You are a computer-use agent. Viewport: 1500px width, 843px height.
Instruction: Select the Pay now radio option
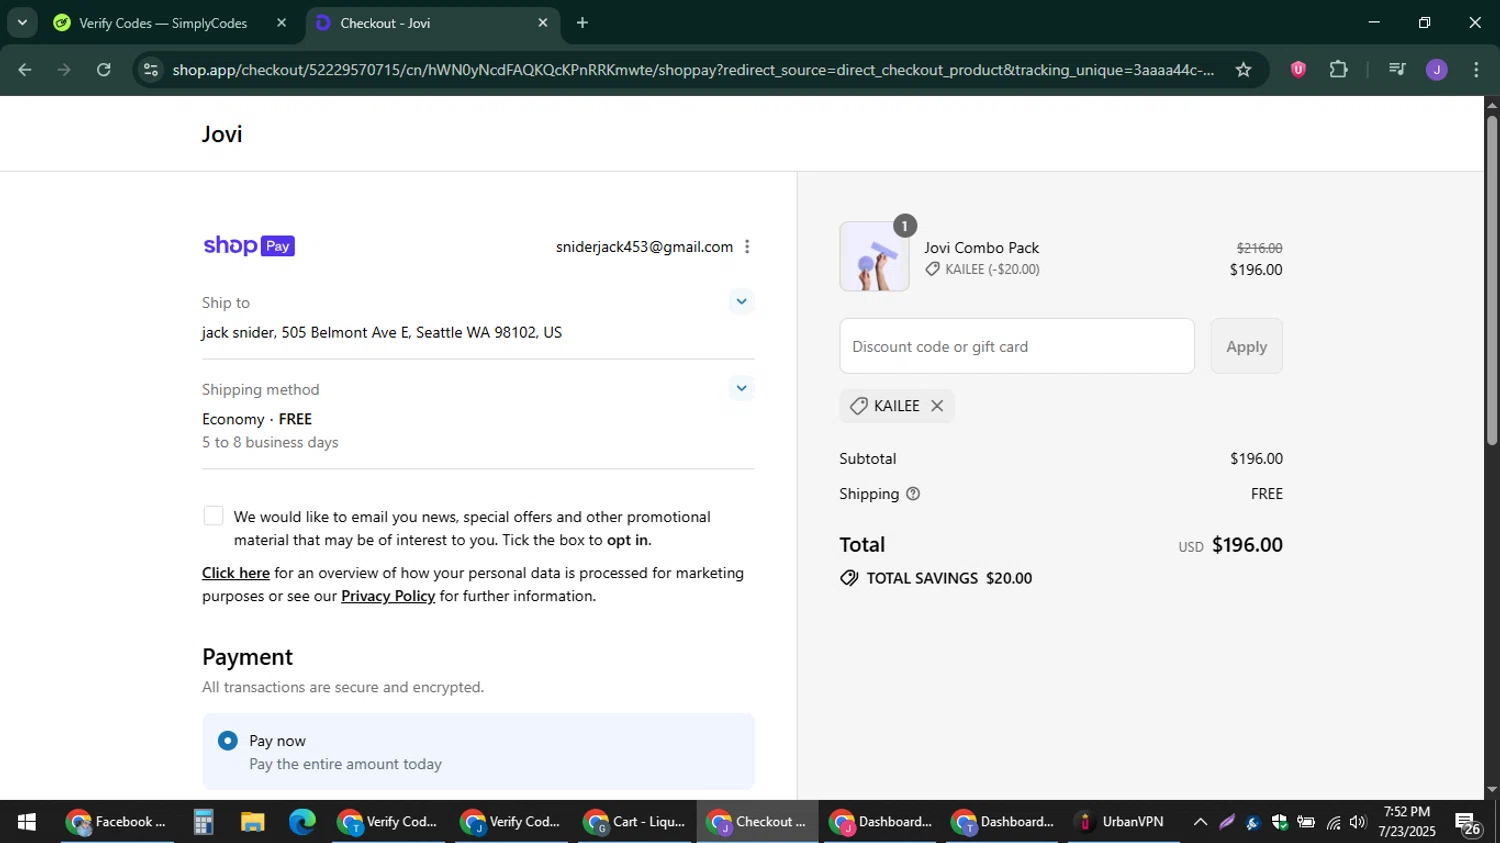(228, 741)
